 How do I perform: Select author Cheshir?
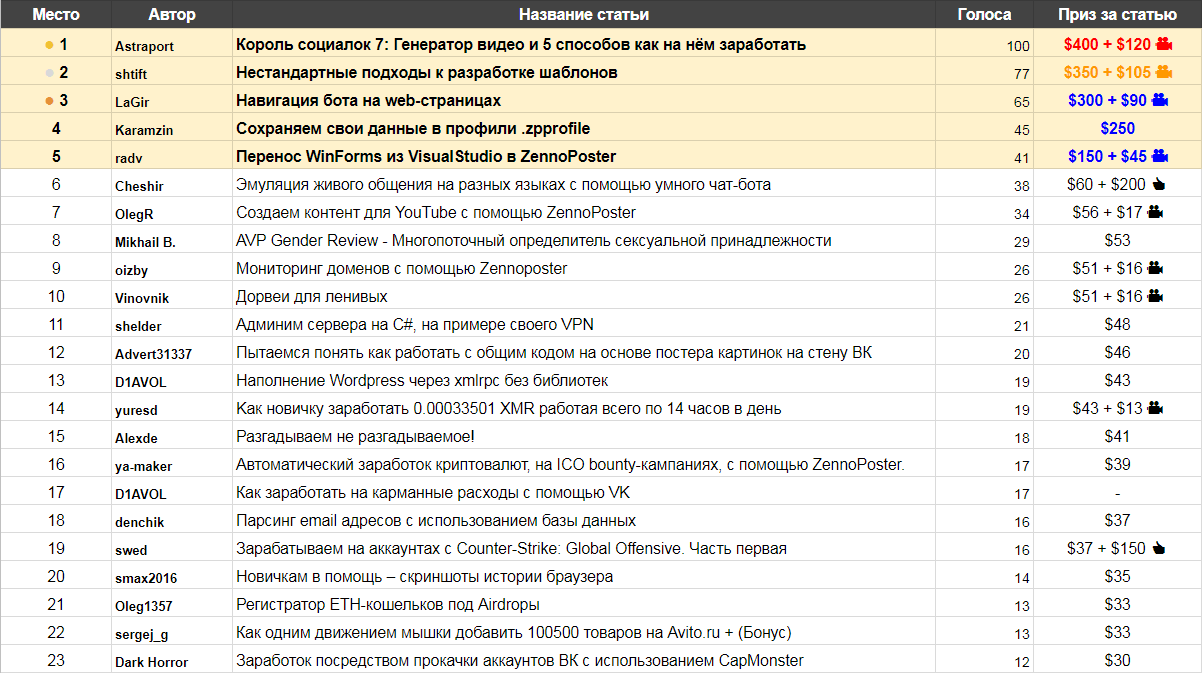139,185
